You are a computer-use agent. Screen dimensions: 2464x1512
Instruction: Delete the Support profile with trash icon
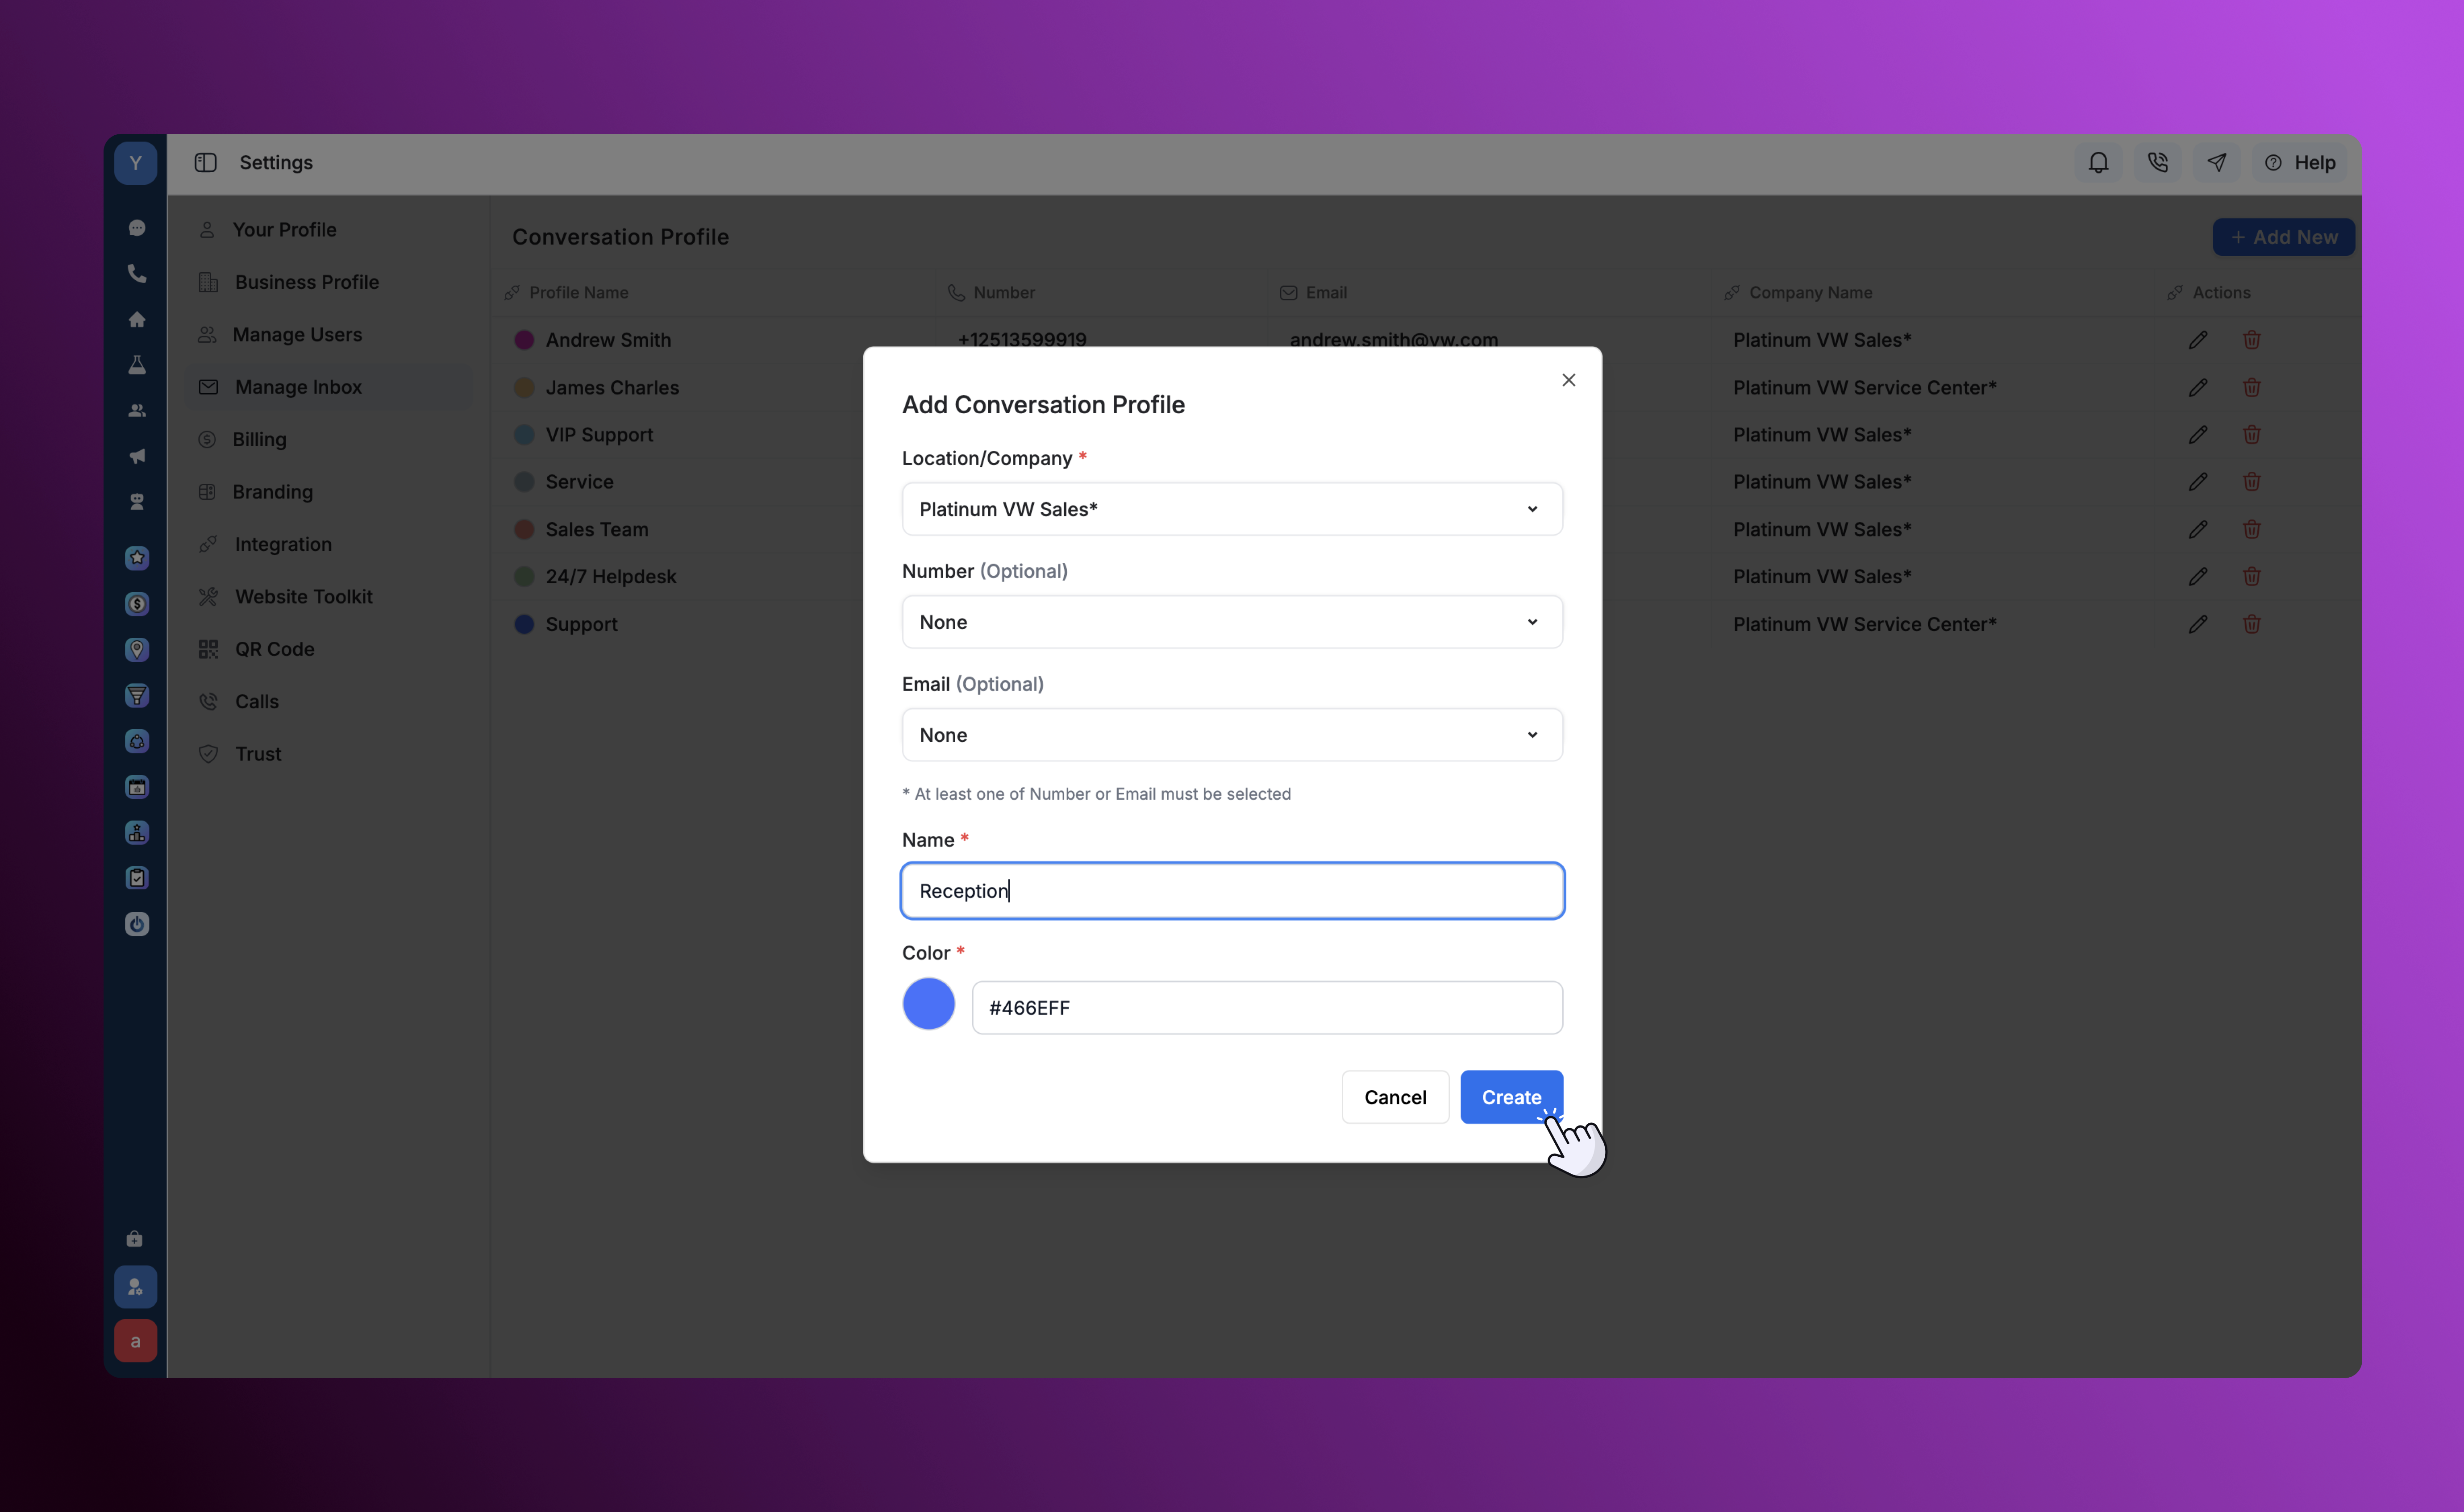click(x=2251, y=624)
